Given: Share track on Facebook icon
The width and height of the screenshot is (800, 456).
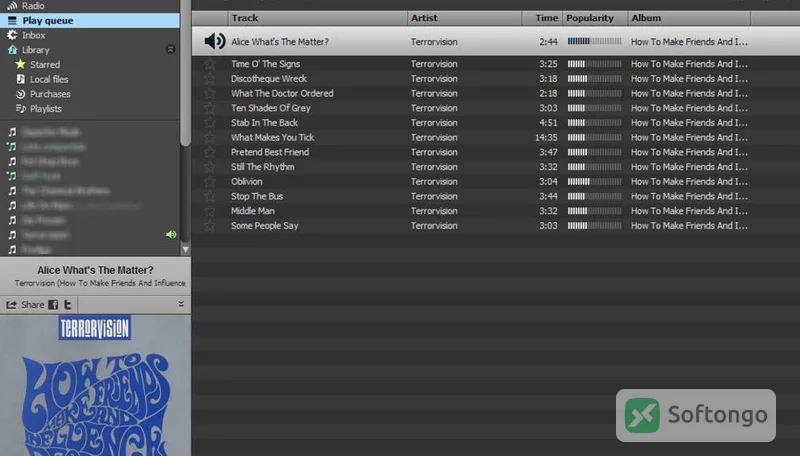Looking at the screenshot, I should pos(53,305).
